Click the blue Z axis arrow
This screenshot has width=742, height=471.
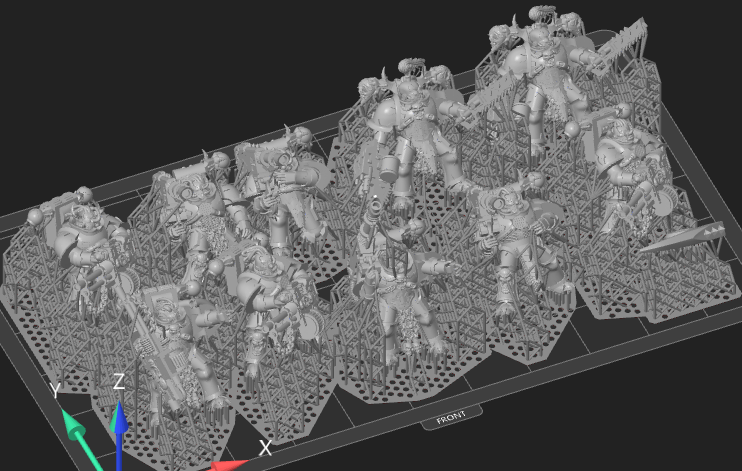pyautogui.click(x=120, y=435)
